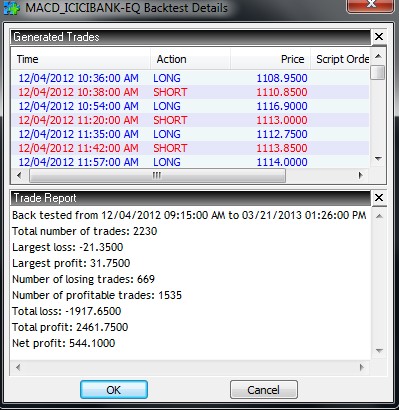Close the Trade Report panel

click(x=379, y=198)
